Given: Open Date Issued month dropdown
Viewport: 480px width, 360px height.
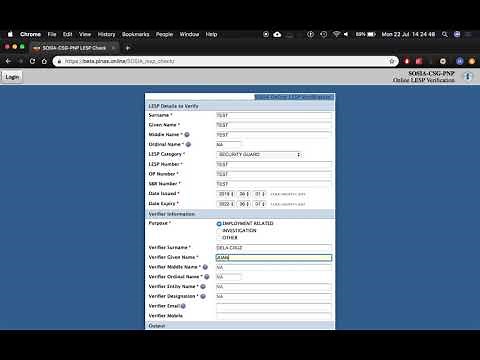Looking at the screenshot, I should pyautogui.click(x=244, y=194).
